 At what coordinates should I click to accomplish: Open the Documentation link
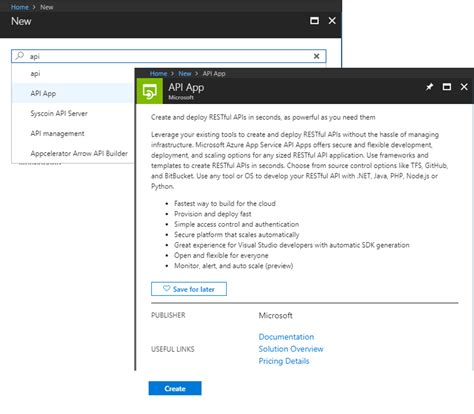pos(286,337)
